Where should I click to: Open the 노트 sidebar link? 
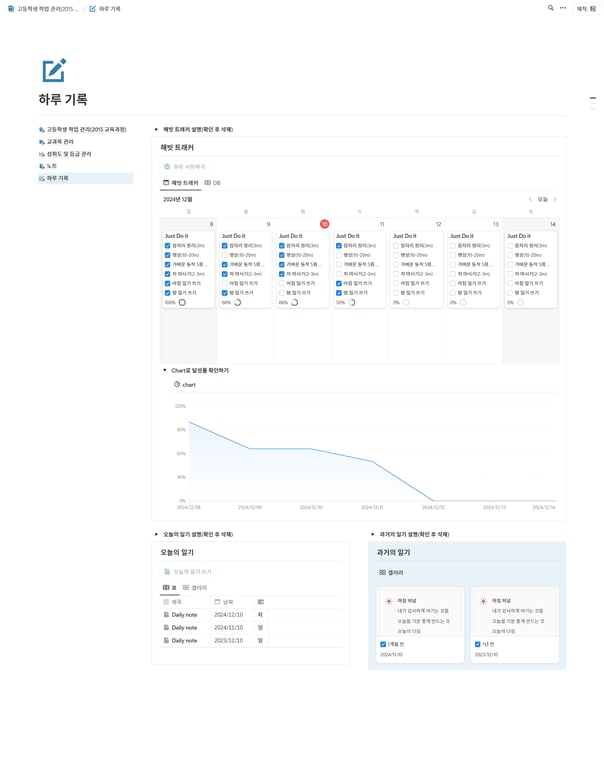pyautogui.click(x=48, y=167)
